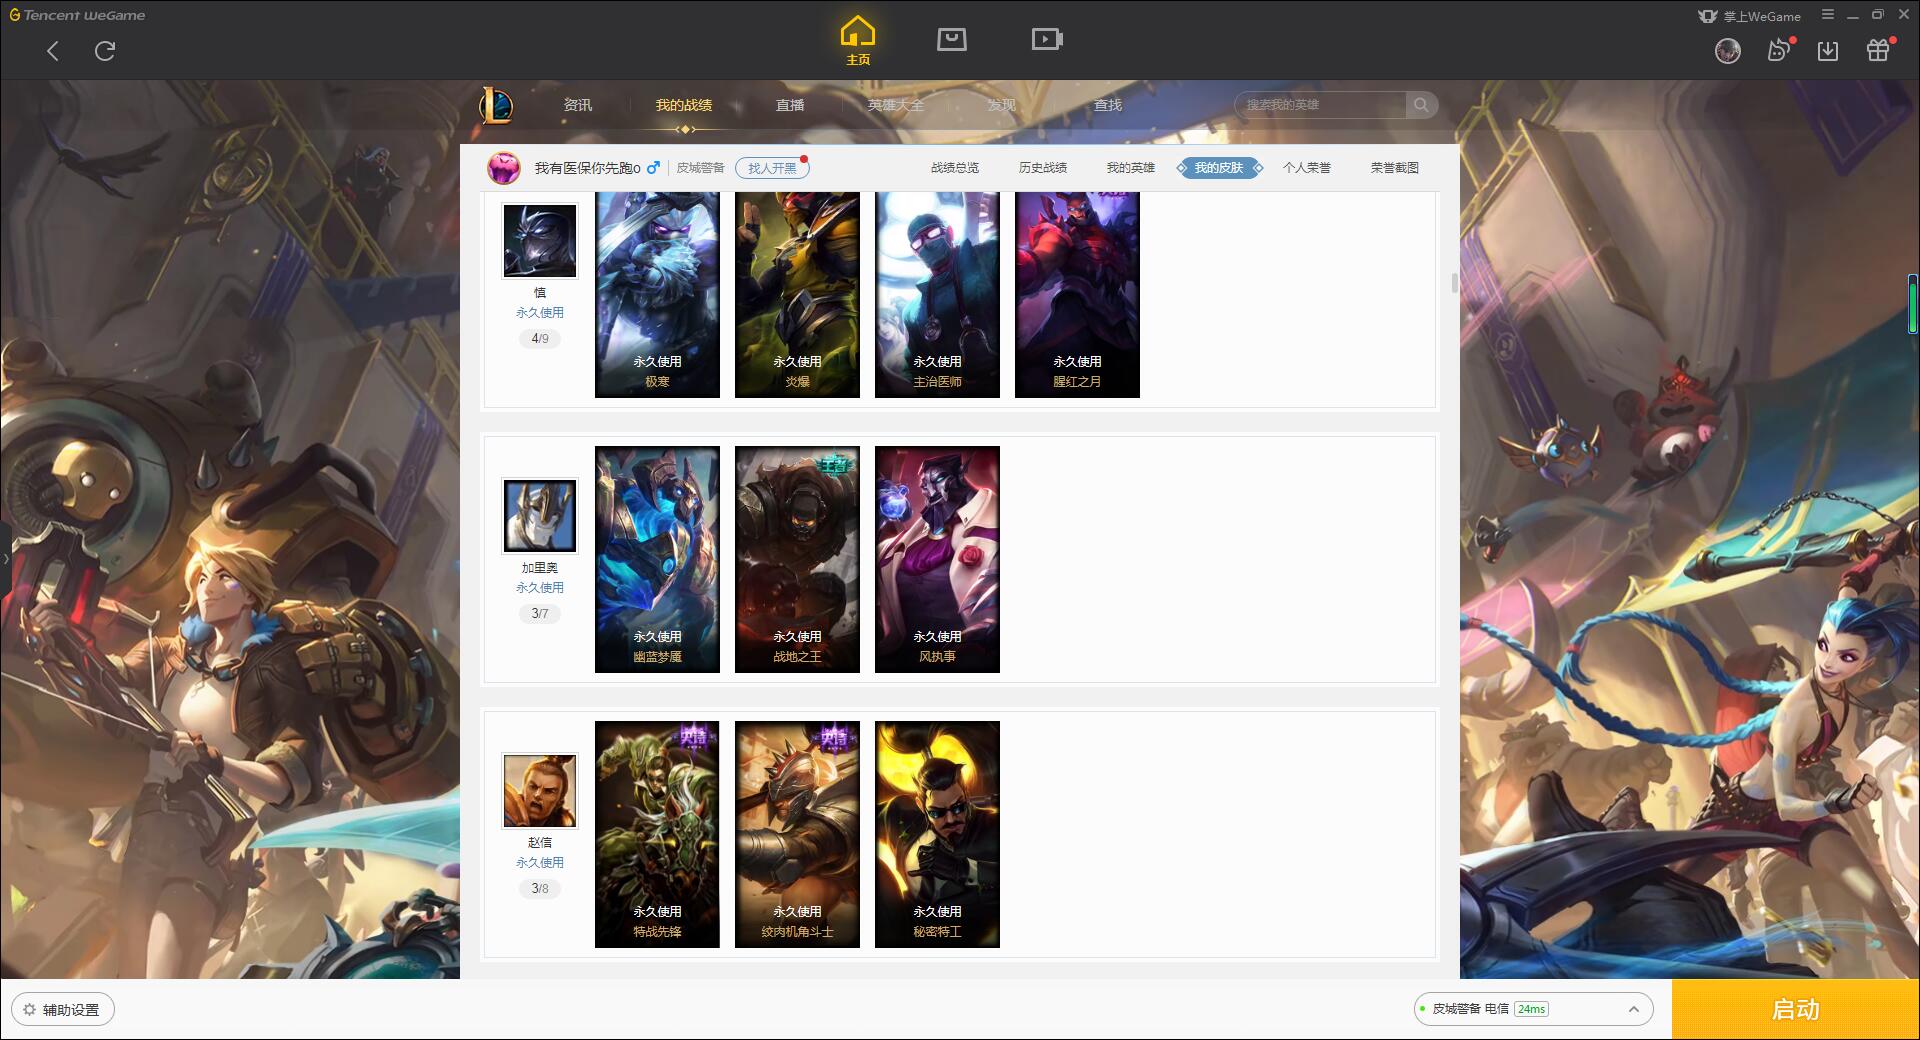Click the Tencent WeGame logo
The image size is (1920, 1040).
point(77,15)
